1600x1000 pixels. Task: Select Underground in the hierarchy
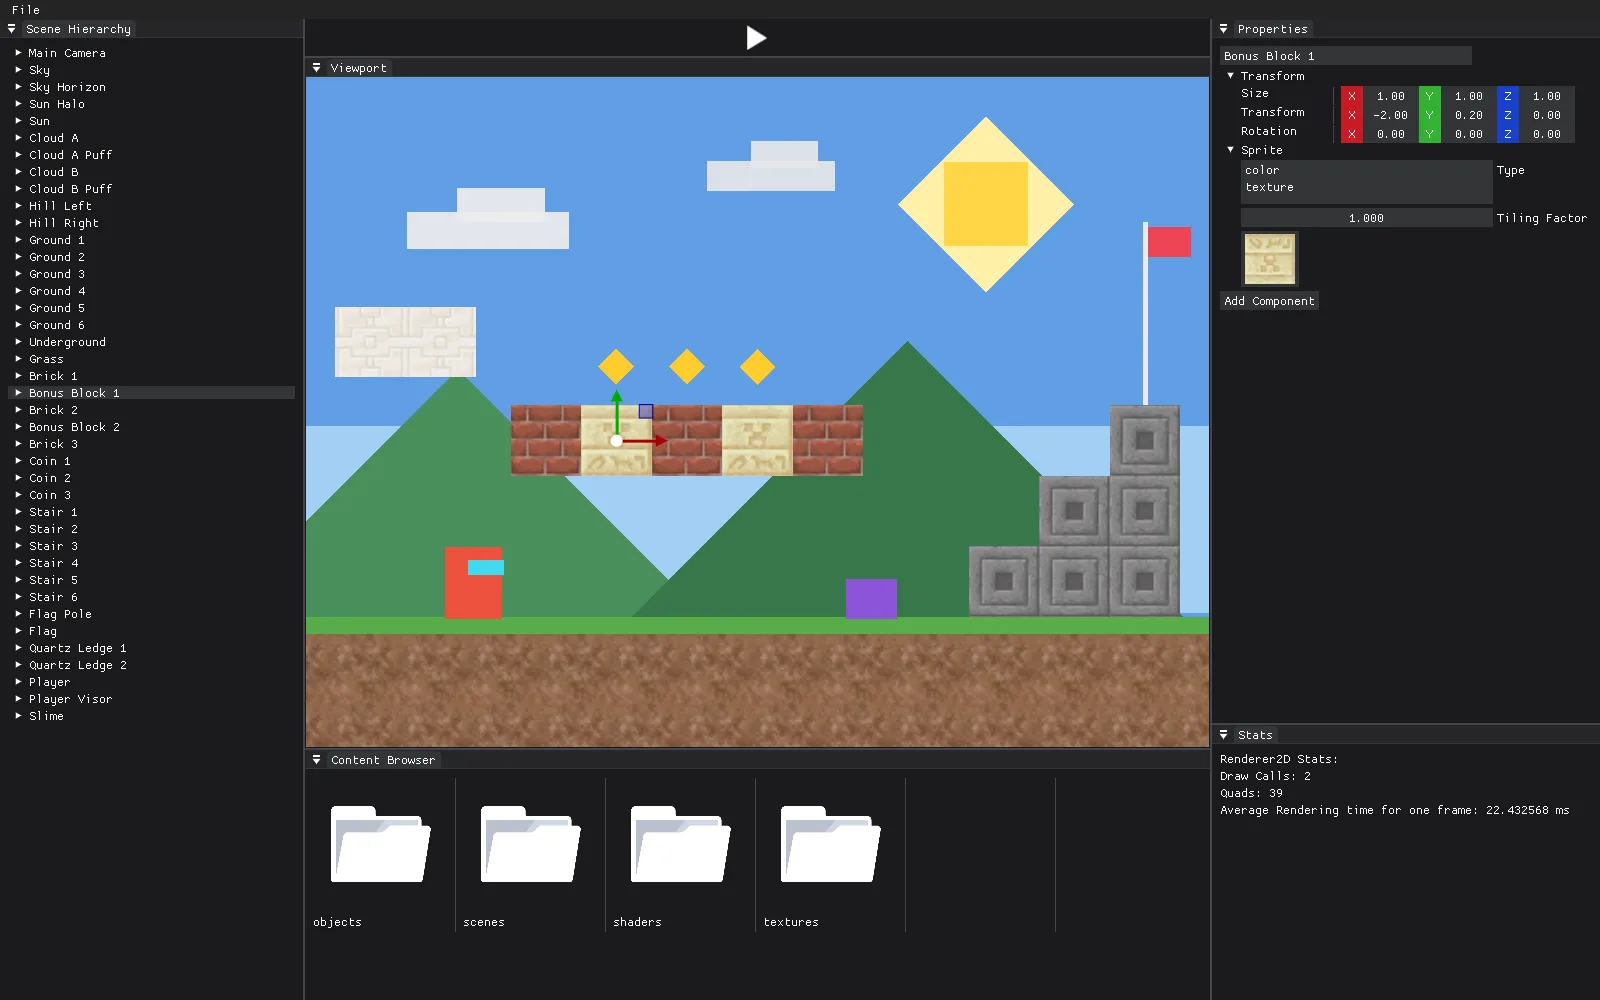click(x=67, y=342)
